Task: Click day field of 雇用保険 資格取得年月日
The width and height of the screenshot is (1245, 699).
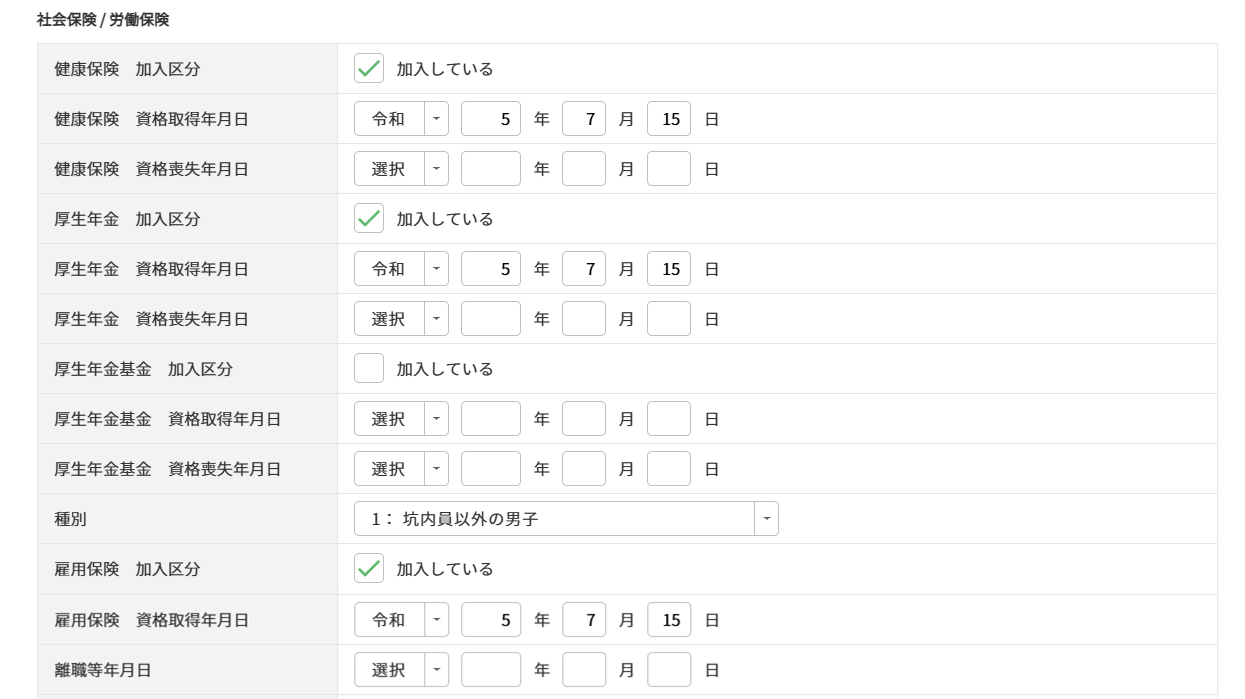Action: pos(669,620)
